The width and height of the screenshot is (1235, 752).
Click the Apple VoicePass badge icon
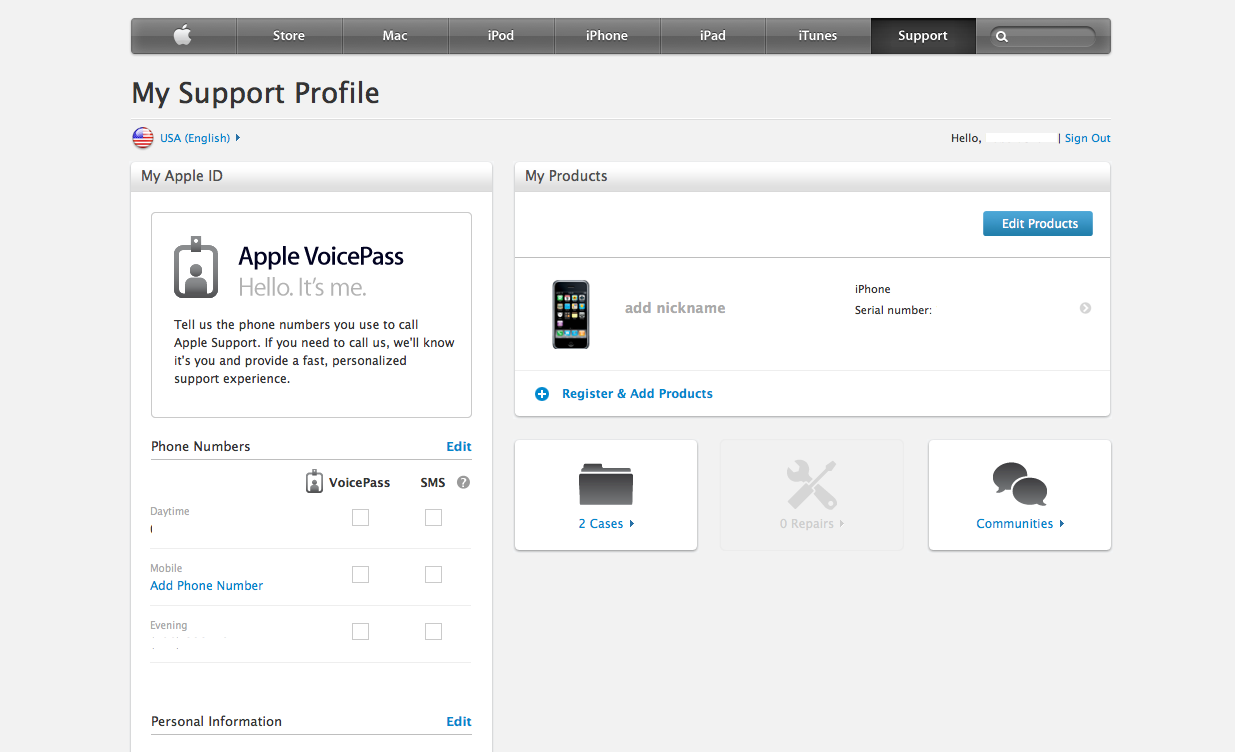[x=196, y=268]
